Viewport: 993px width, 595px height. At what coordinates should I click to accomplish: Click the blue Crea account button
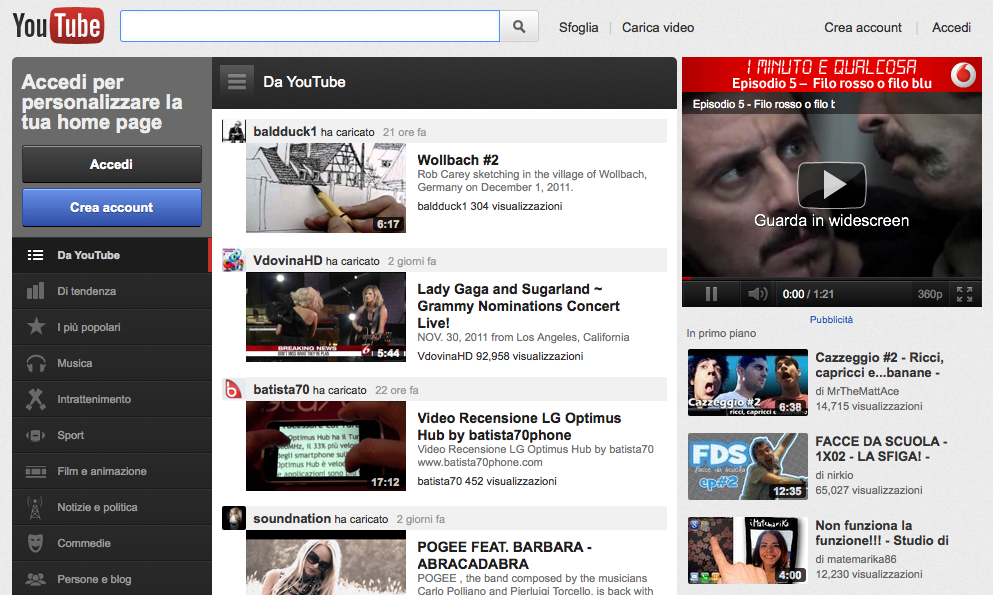[112, 207]
